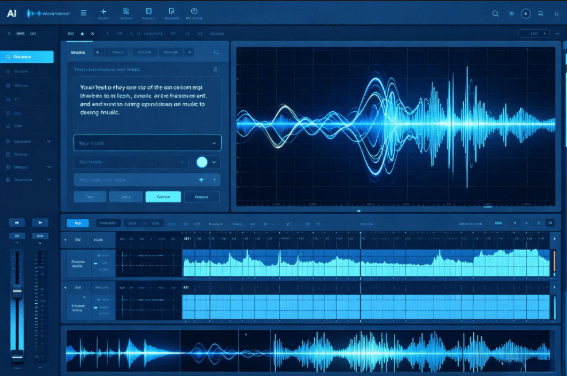Collapse the first track using its header arrow

[65, 240]
